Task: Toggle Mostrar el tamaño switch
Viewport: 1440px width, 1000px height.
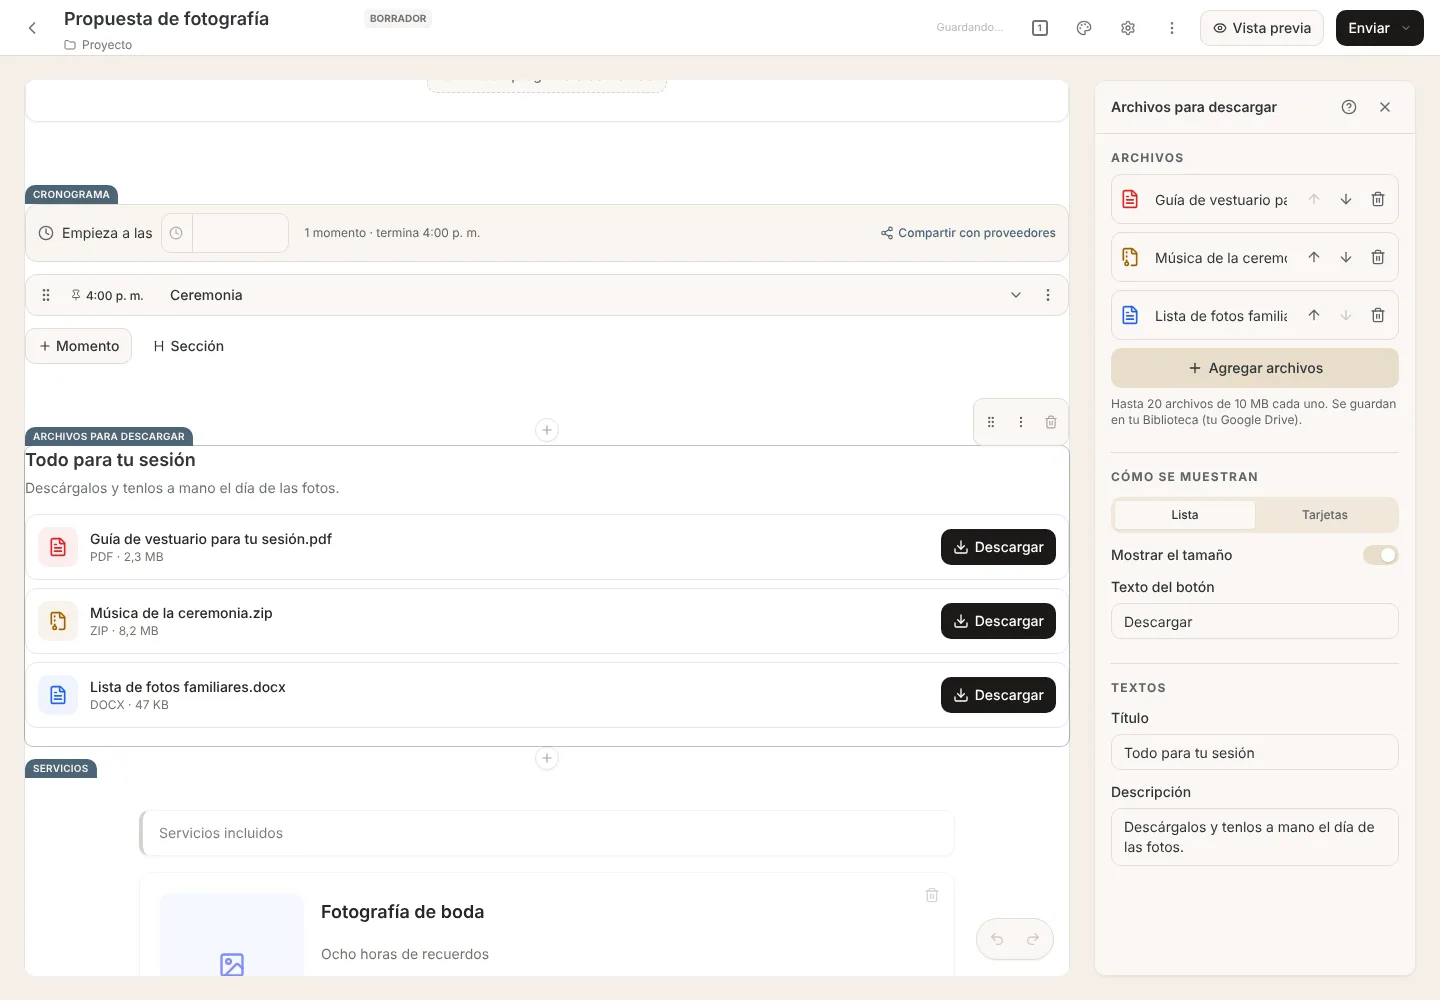Action: (x=1380, y=555)
